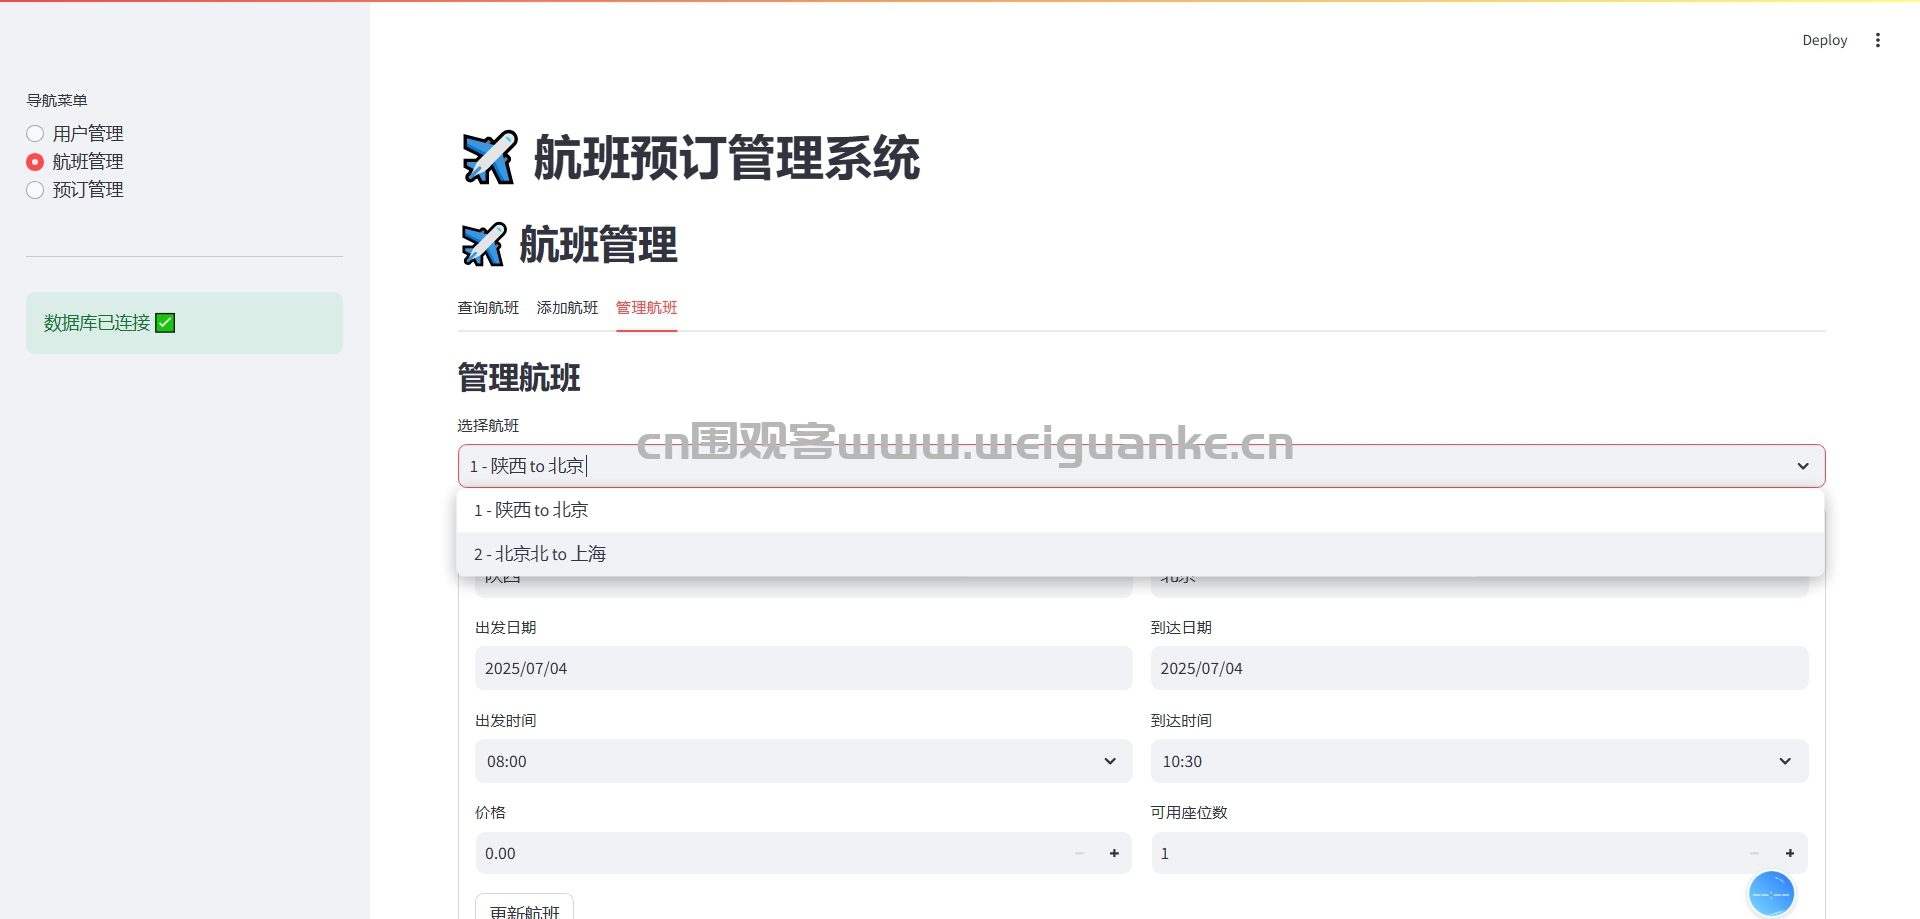
Task: Switch to the 查询航班 tab
Action: click(x=488, y=308)
